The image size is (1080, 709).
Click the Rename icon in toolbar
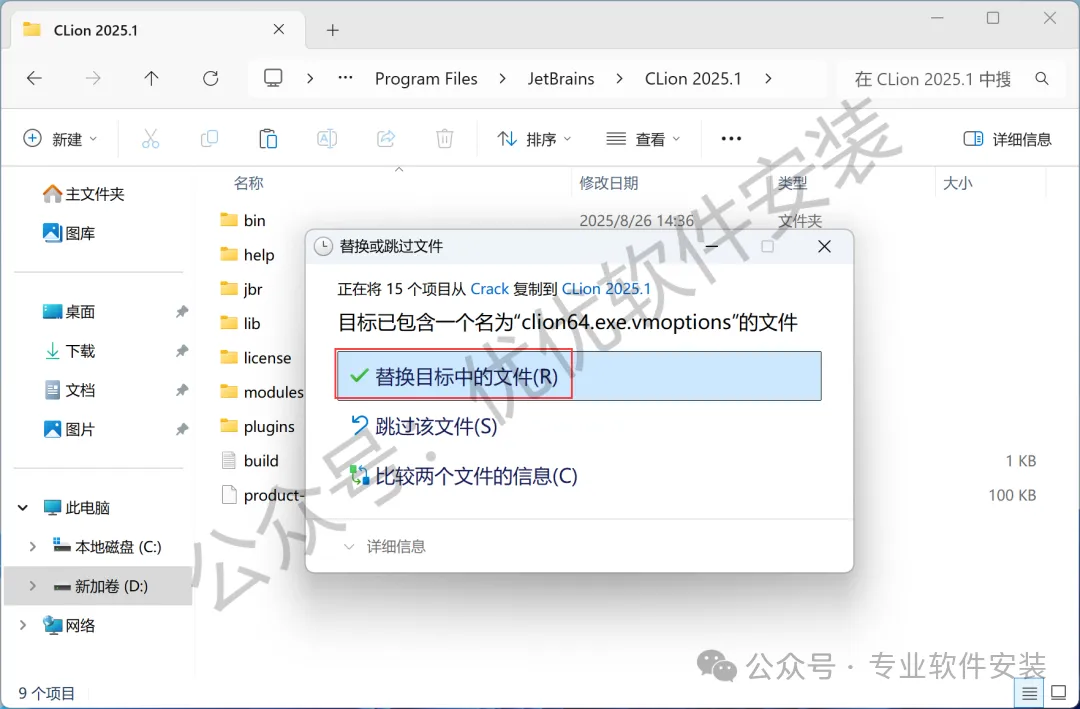tap(327, 139)
